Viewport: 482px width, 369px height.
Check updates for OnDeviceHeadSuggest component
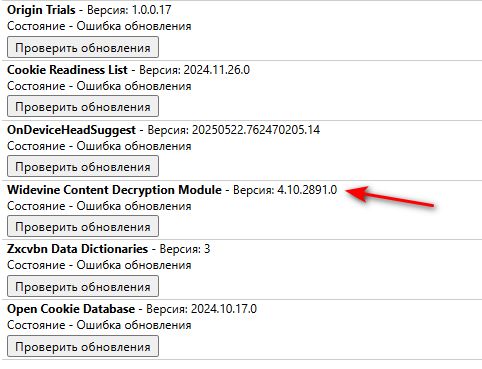(83, 166)
